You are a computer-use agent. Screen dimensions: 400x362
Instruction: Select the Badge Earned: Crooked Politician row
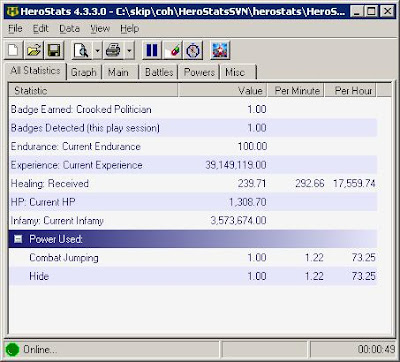[x=193, y=109]
